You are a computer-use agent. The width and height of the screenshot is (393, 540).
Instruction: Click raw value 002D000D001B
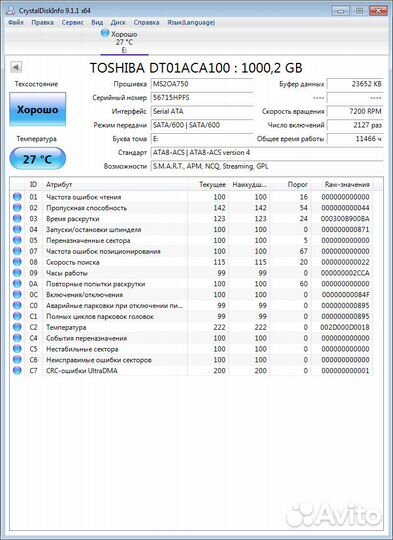pyautogui.click(x=345, y=327)
